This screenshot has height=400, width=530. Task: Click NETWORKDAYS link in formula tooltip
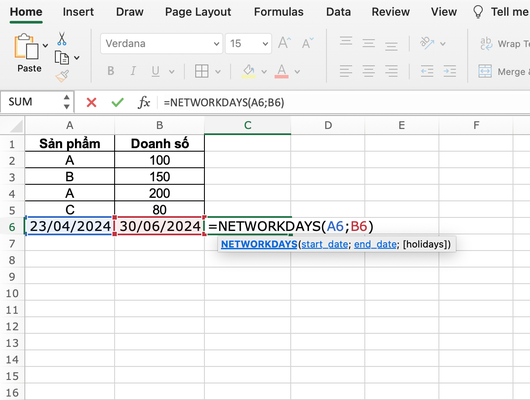259,244
